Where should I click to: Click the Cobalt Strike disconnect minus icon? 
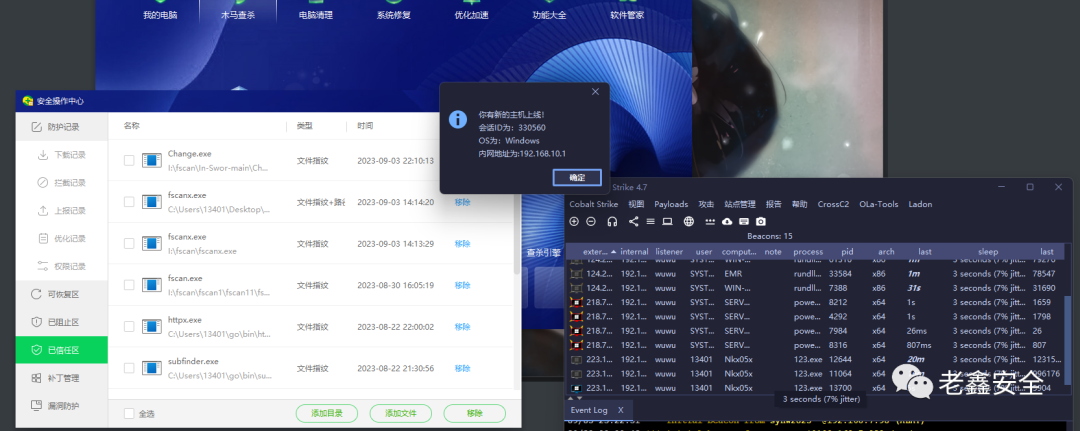[x=591, y=221]
